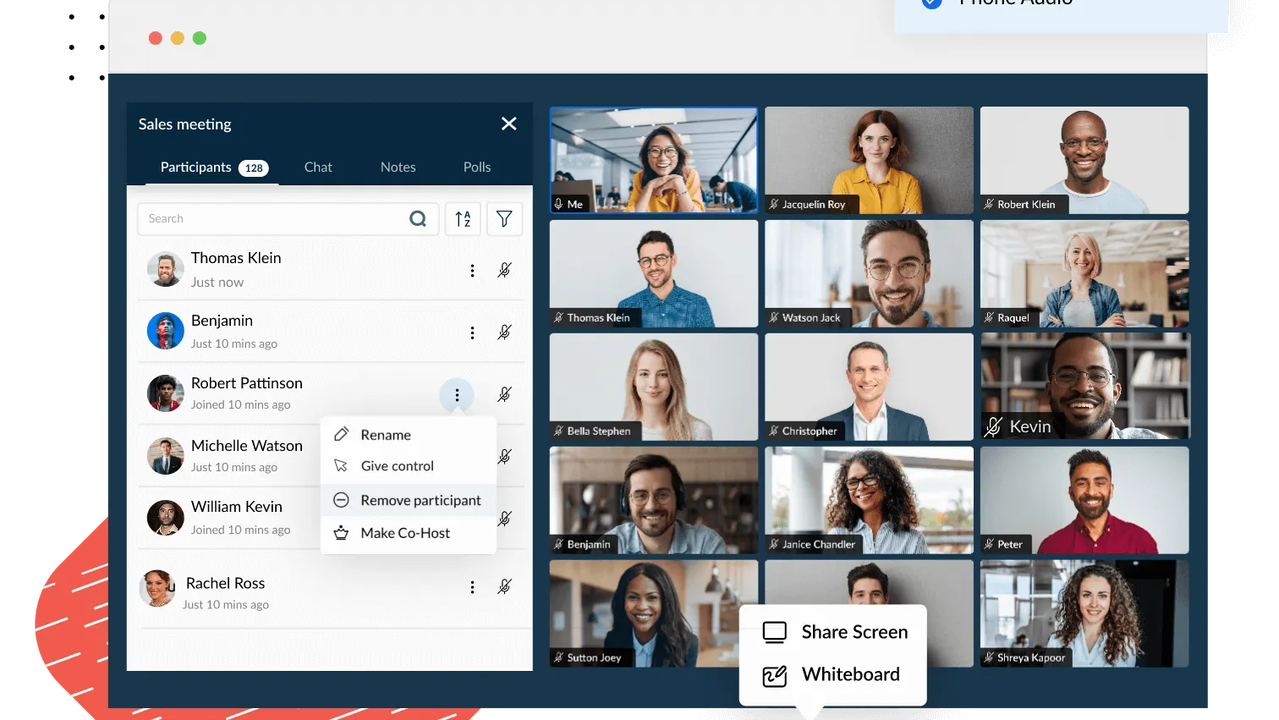Click Michelle Watson's avatar in list
The width and height of the screenshot is (1279, 720).
[x=165, y=456]
